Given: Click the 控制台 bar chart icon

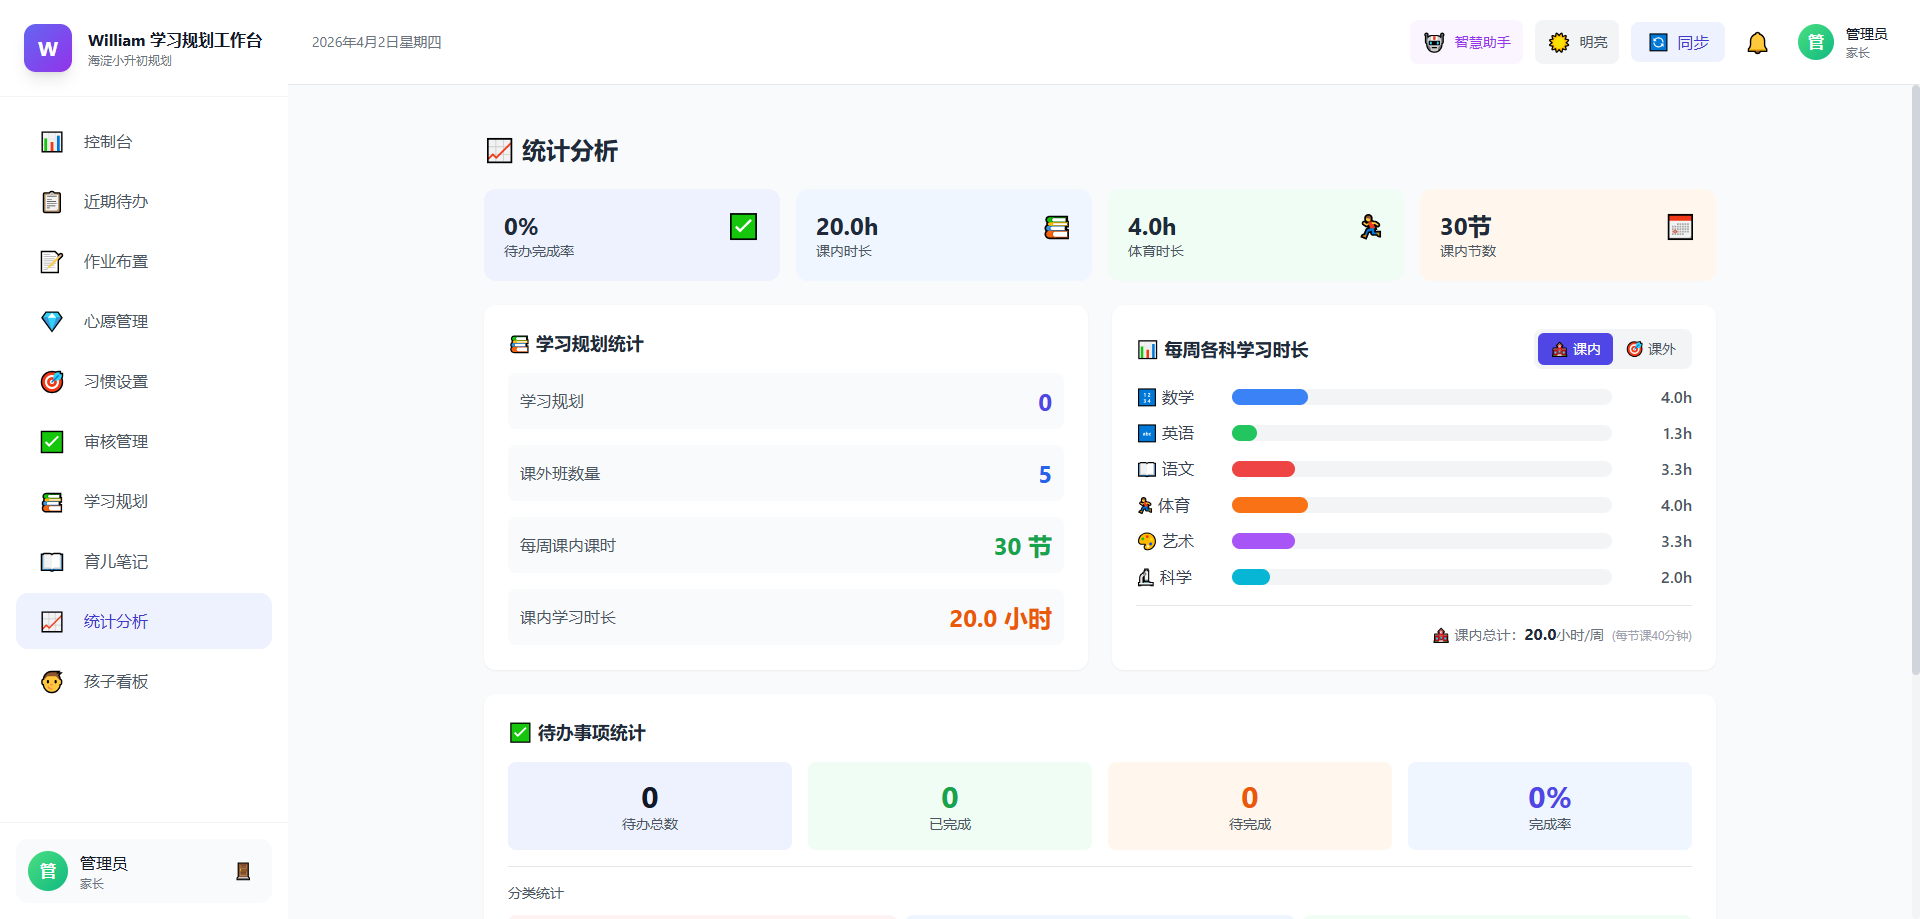Looking at the screenshot, I should point(52,142).
